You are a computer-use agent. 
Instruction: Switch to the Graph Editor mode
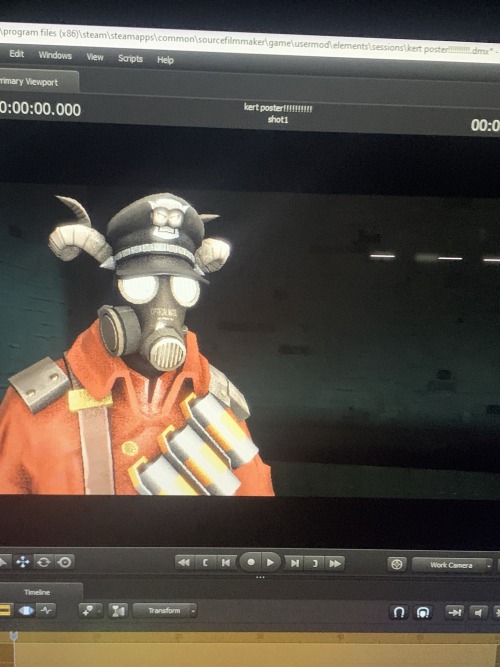(x=46, y=611)
